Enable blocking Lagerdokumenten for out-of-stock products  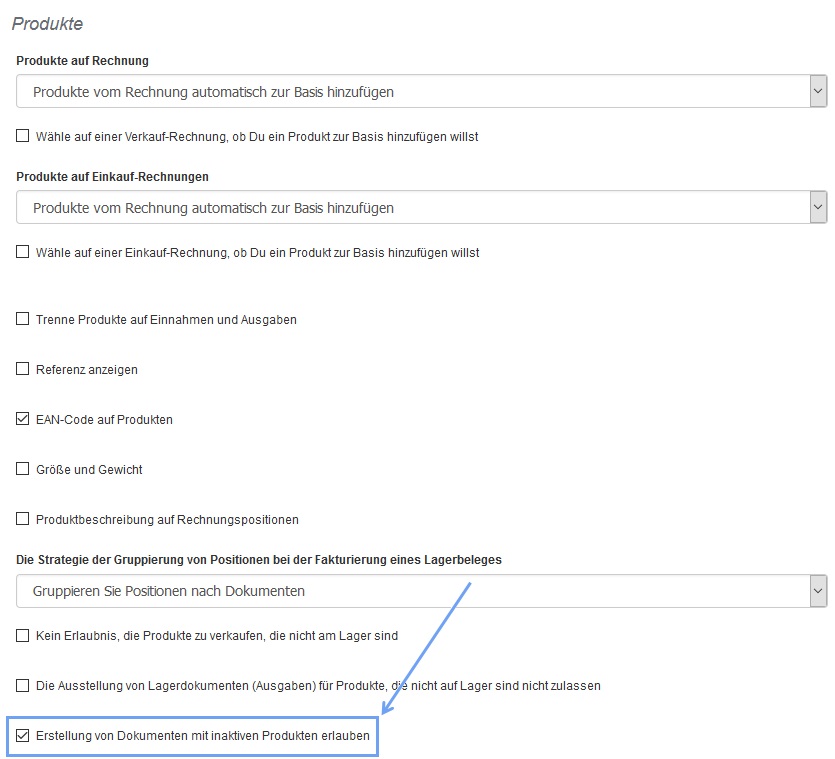[22, 685]
